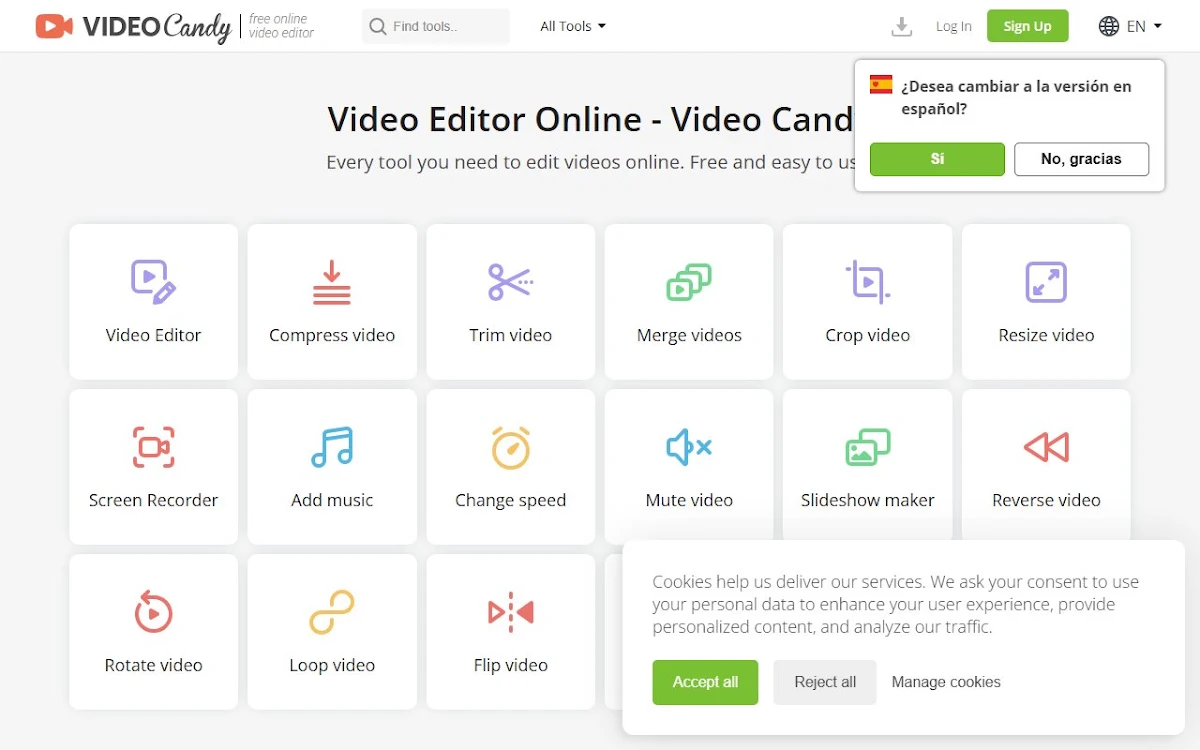Click the 'Compress video' label text
Viewport: 1200px width, 750px height.
pyautogui.click(x=332, y=336)
